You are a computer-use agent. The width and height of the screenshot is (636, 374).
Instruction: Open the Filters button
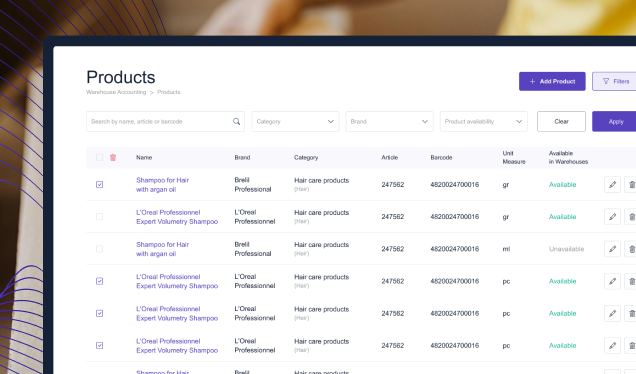click(x=614, y=81)
